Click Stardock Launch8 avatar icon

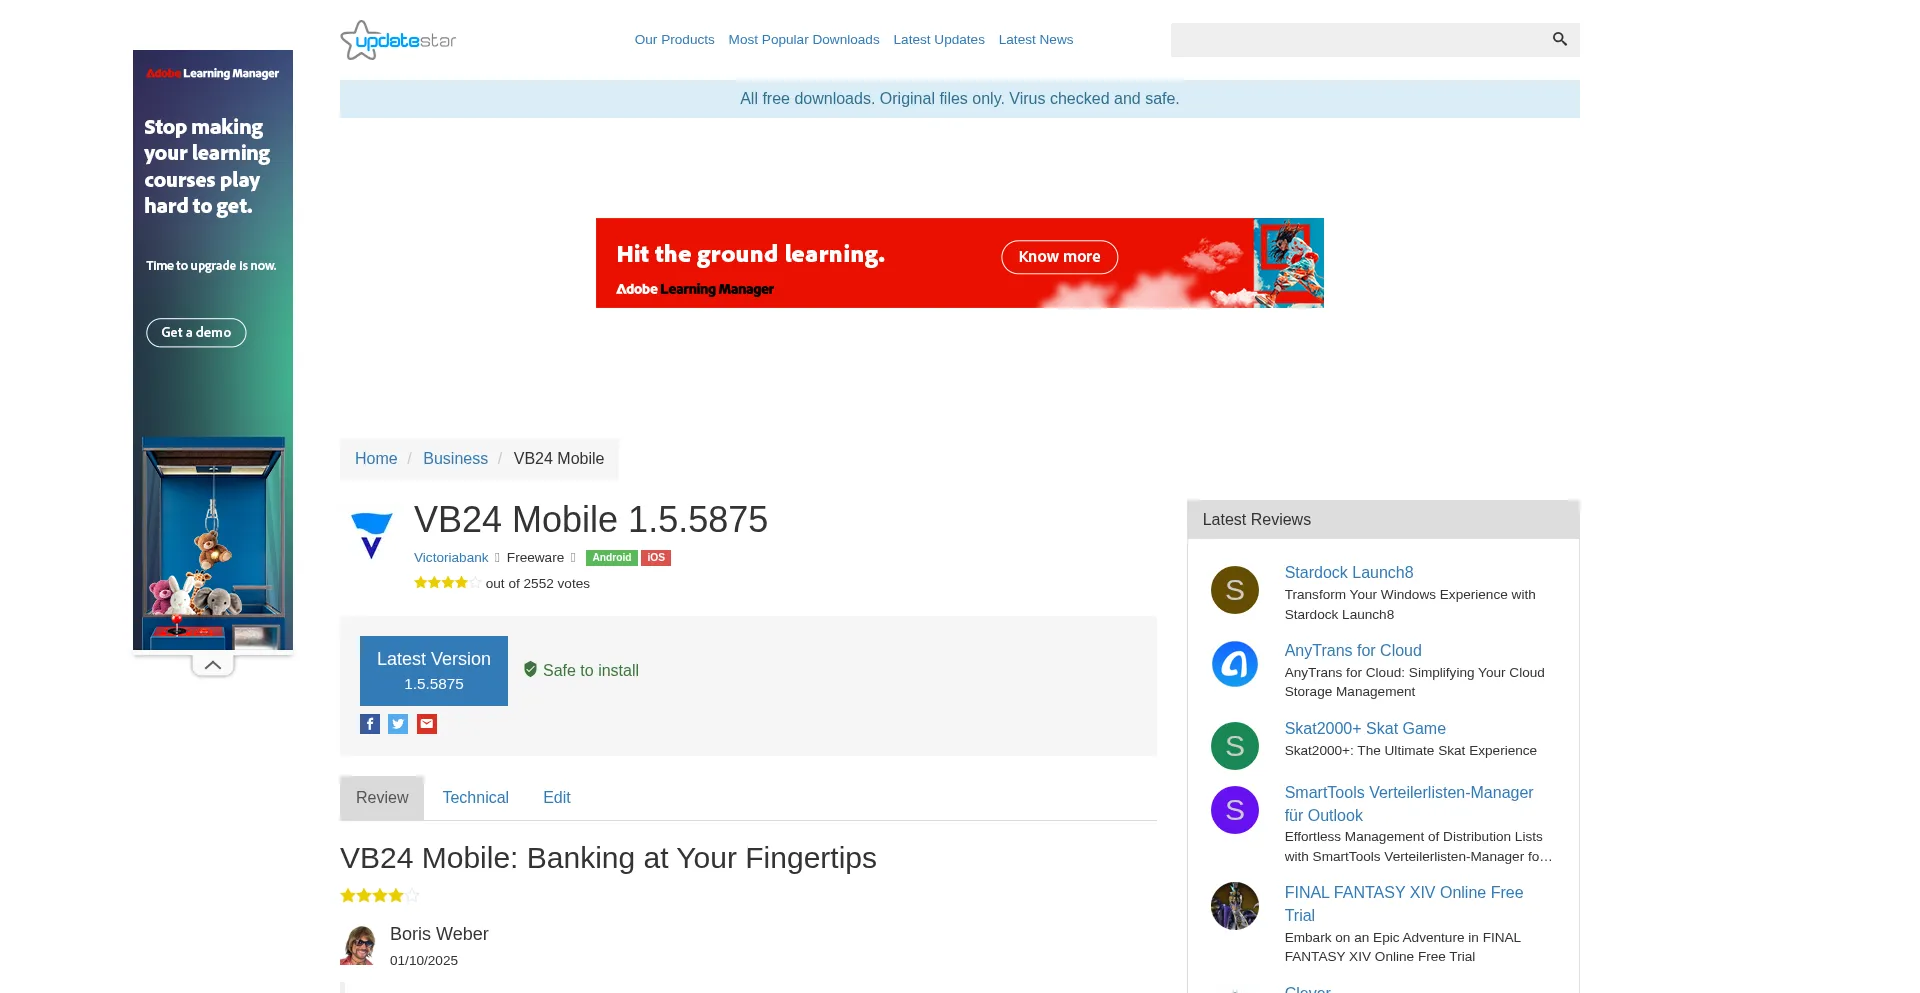(x=1235, y=590)
